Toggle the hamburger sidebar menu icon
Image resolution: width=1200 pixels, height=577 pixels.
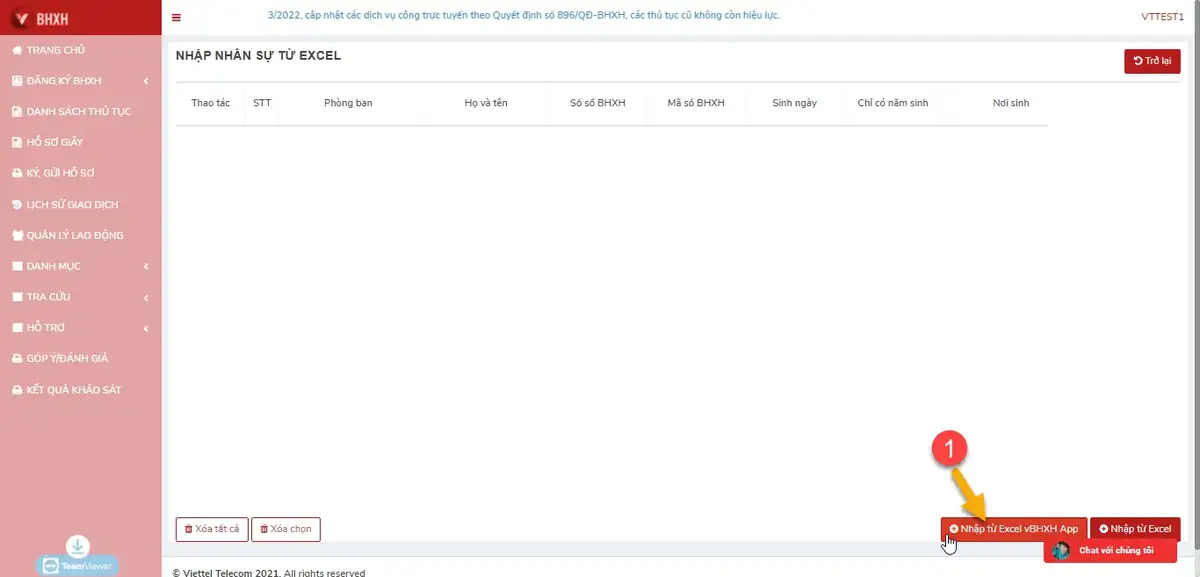pyautogui.click(x=177, y=17)
